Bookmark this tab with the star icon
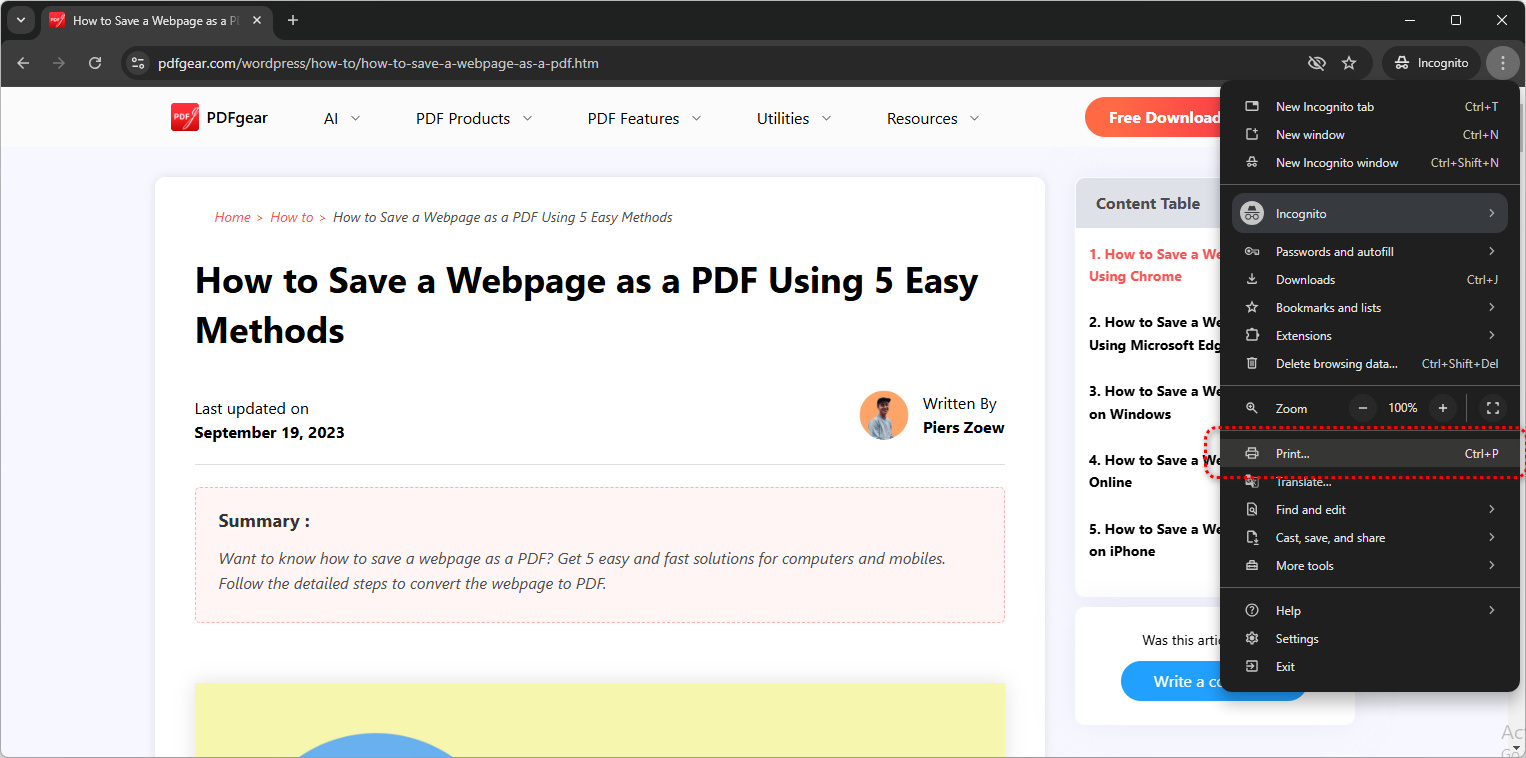This screenshot has width=1526, height=758. (x=1349, y=63)
